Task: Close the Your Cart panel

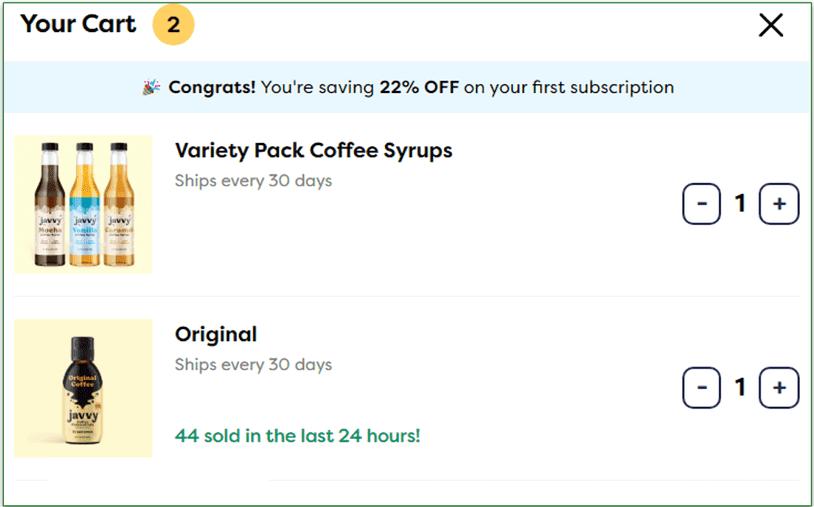Action: point(771,26)
